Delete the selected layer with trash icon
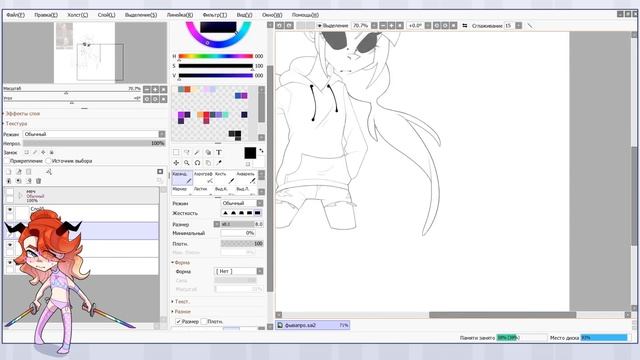This screenshot has width=640, height=360. point(38,181)
